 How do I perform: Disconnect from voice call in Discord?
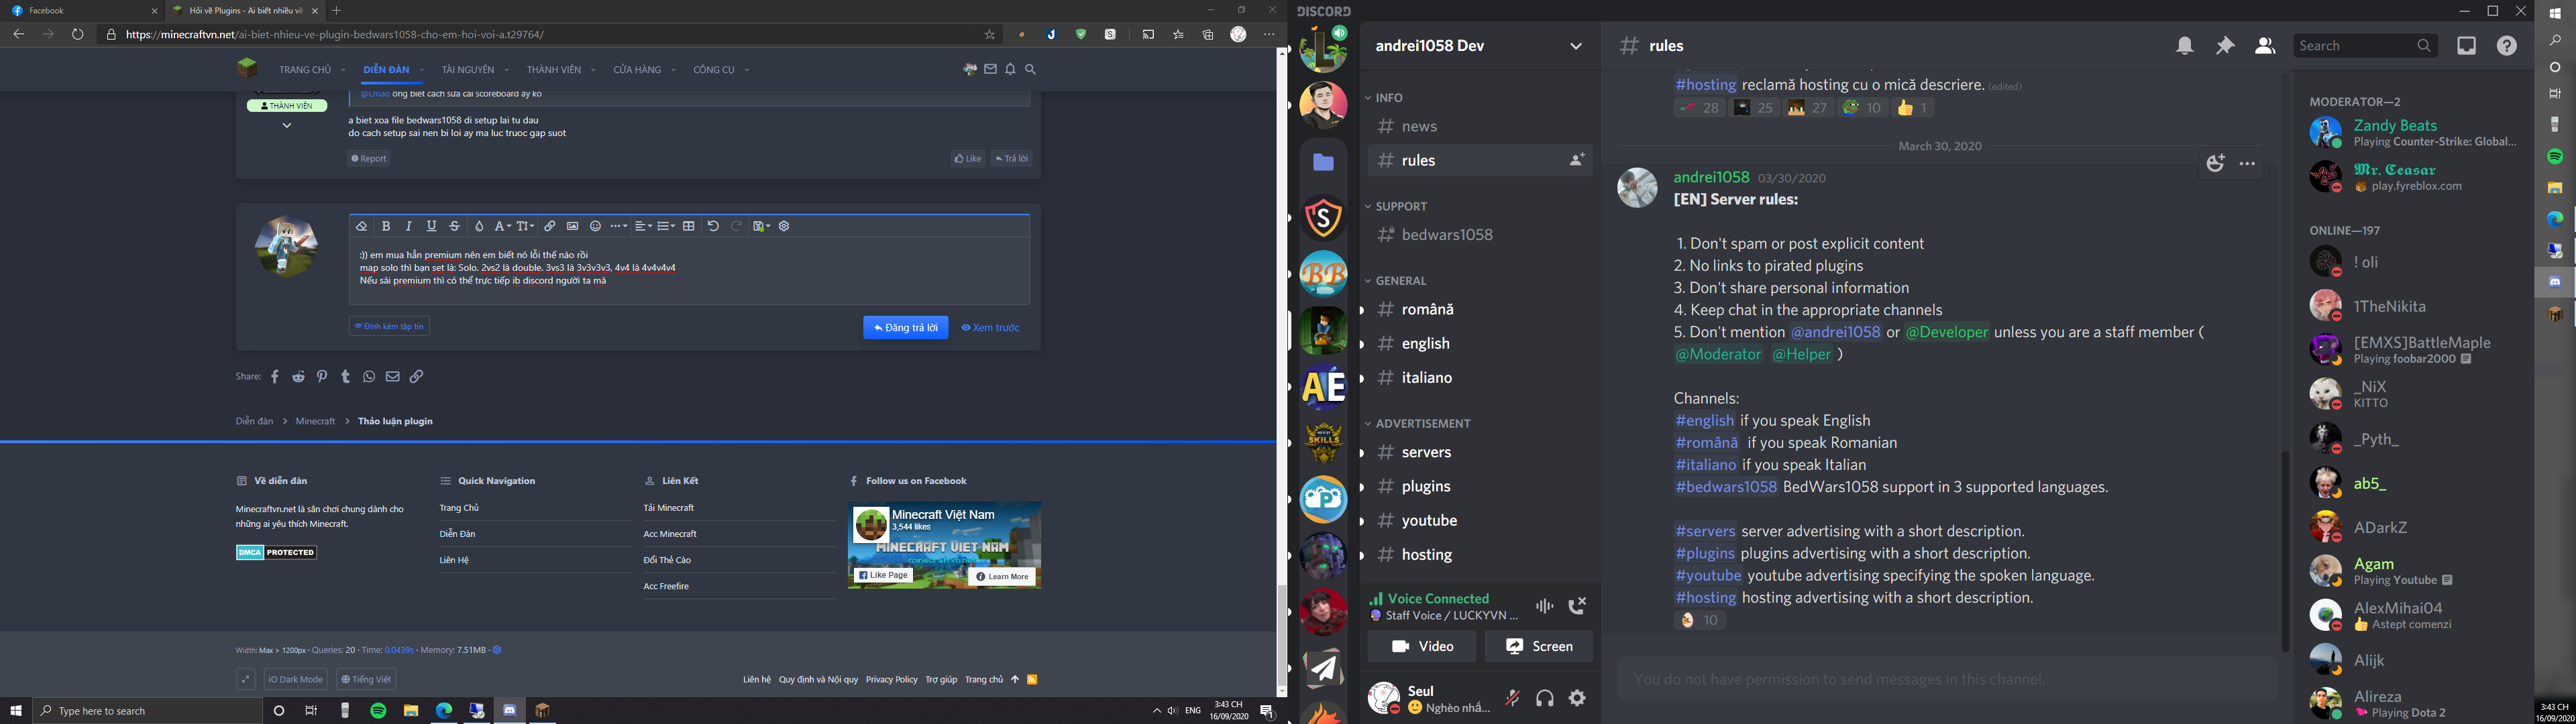[x=1577, y=606]
